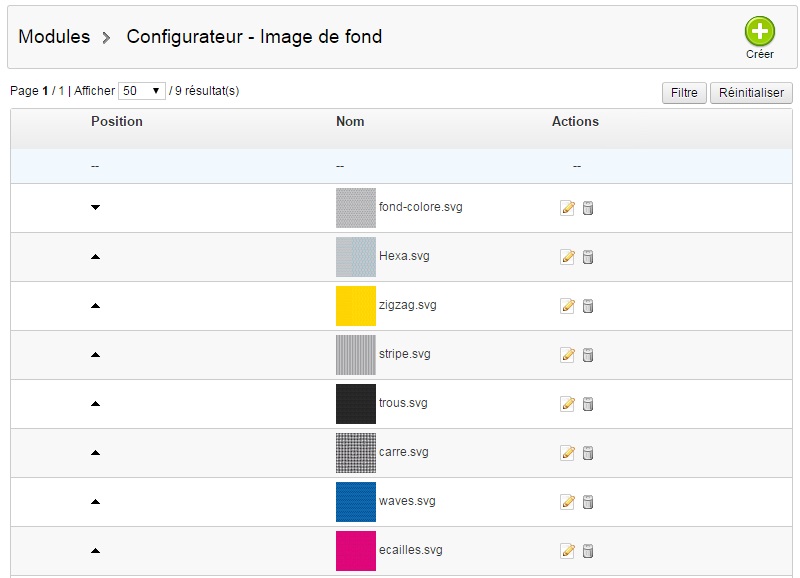Sort by Nom column header
Screen dimensions: 800x578
pos(350,121)
